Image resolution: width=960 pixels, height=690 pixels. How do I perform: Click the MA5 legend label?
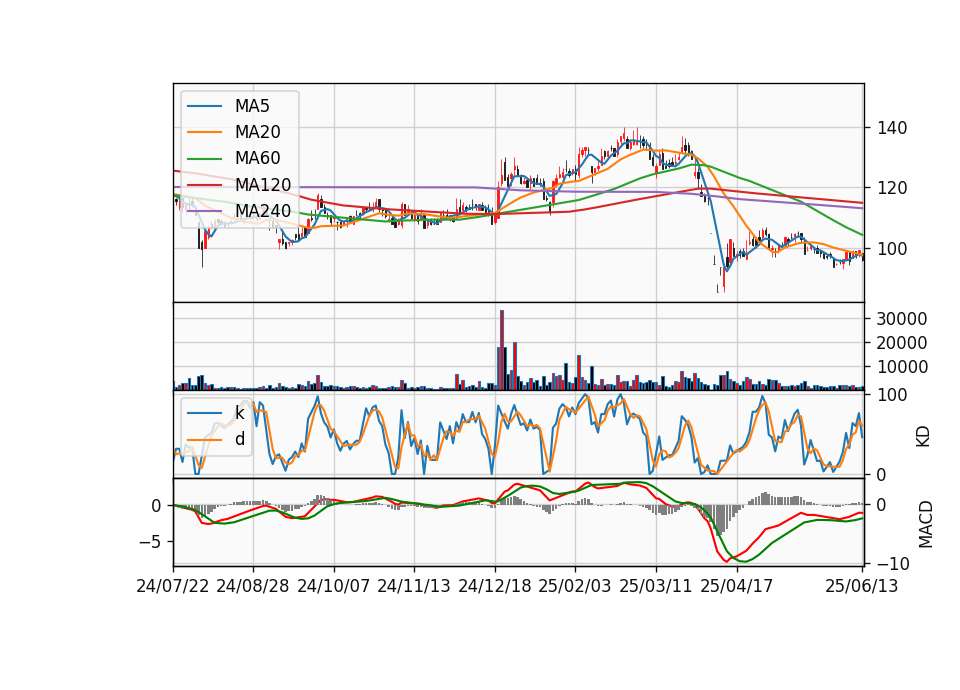pyautogui.click(x=252, y=106)
